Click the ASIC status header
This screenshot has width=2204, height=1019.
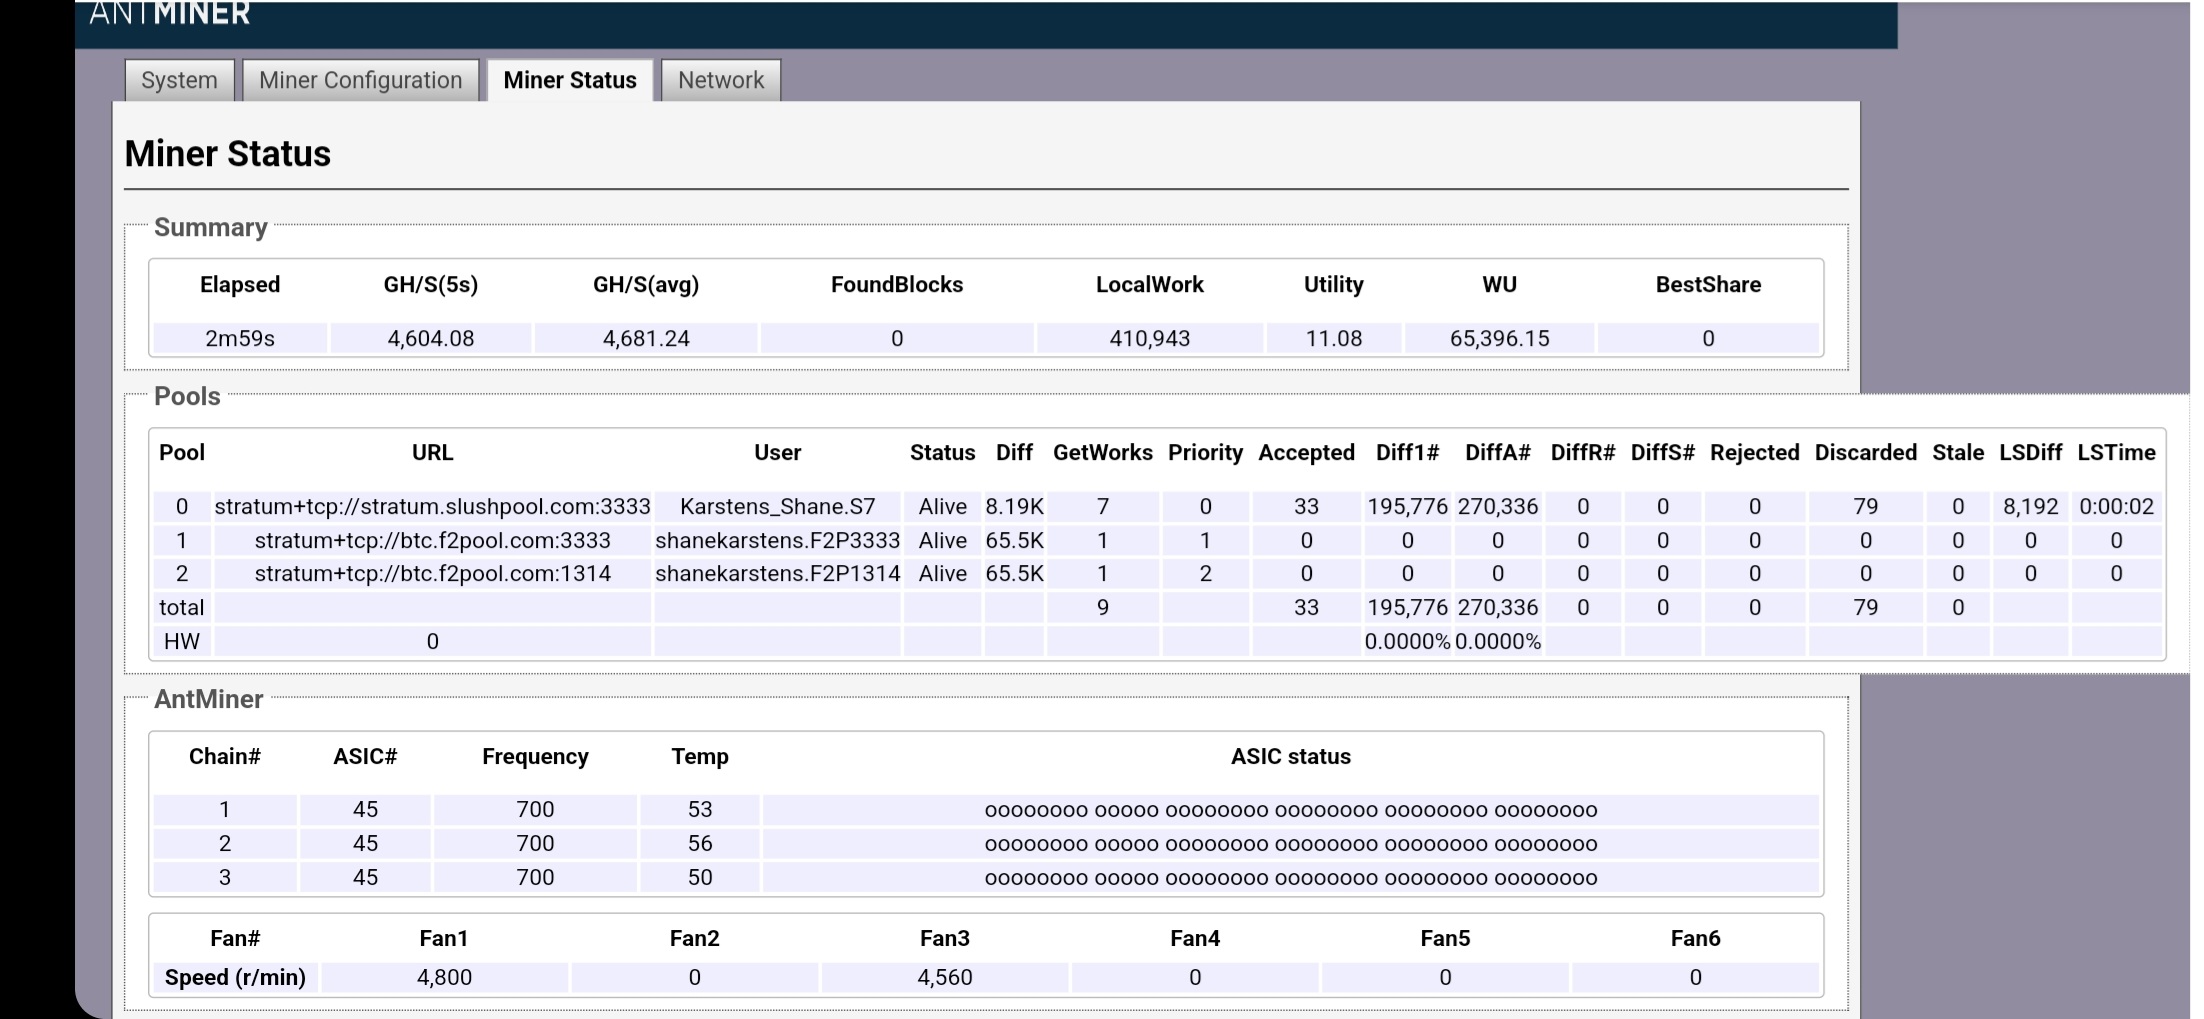[x=1290, y=757]
